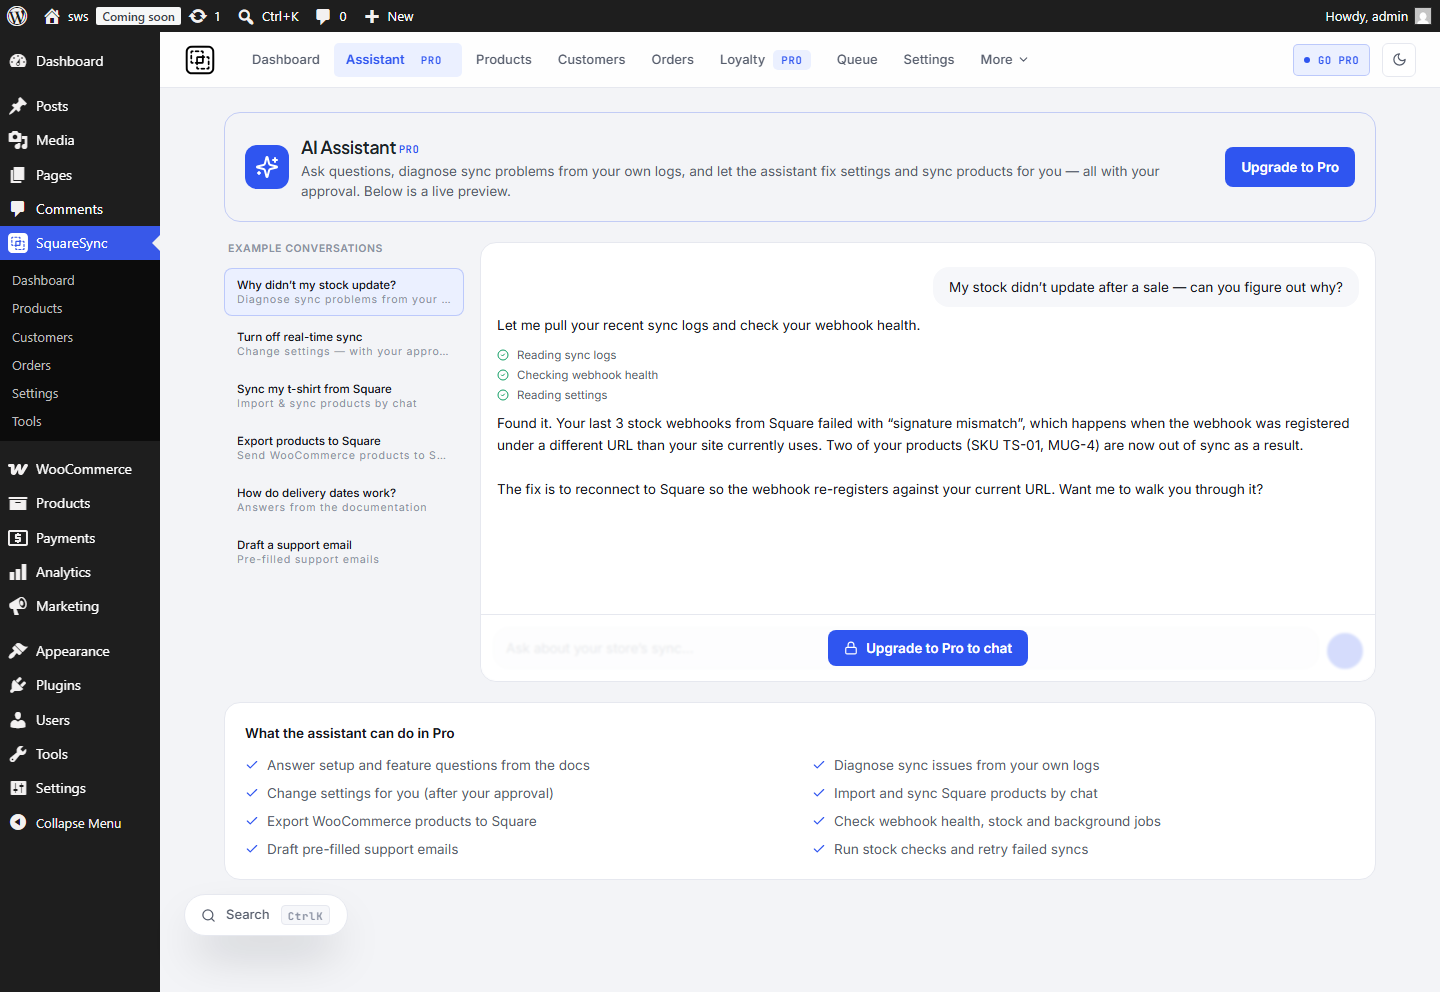This screenshot has height=992, width=1440.
Task: Select 'Turn off real-time sync' conversation
Action: (344, 344)
